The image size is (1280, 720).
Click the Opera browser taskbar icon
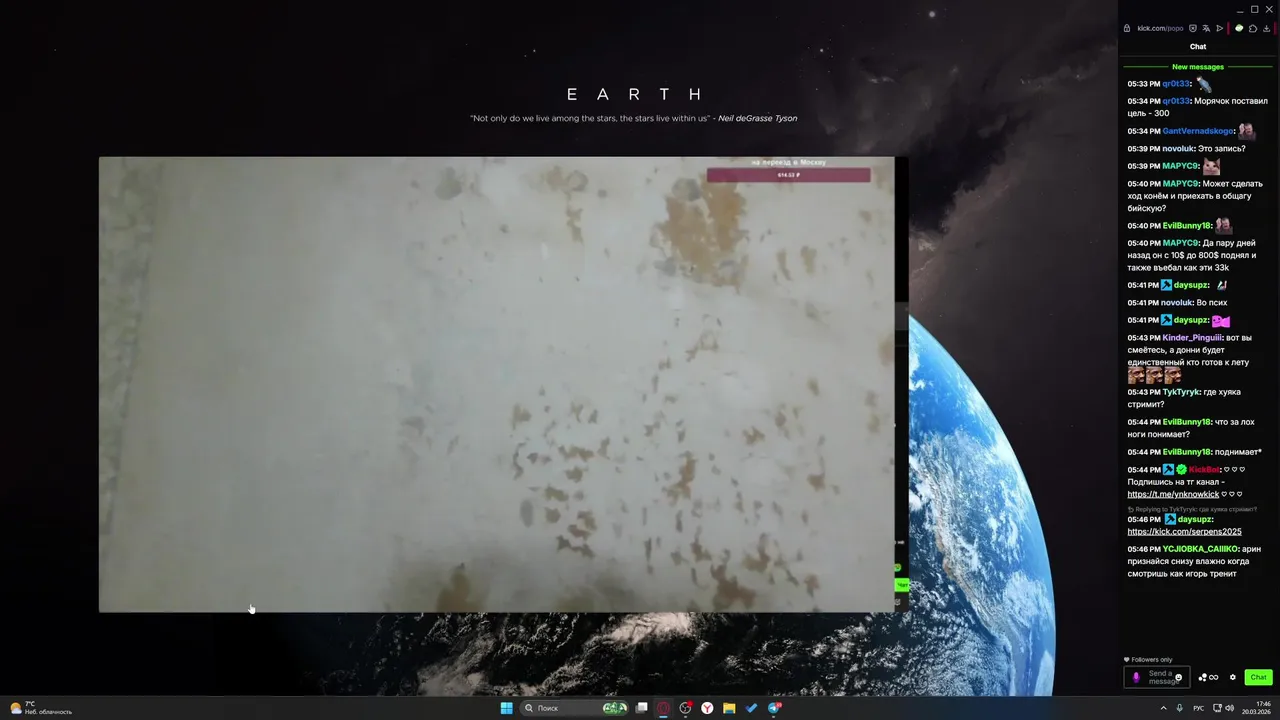663,708
